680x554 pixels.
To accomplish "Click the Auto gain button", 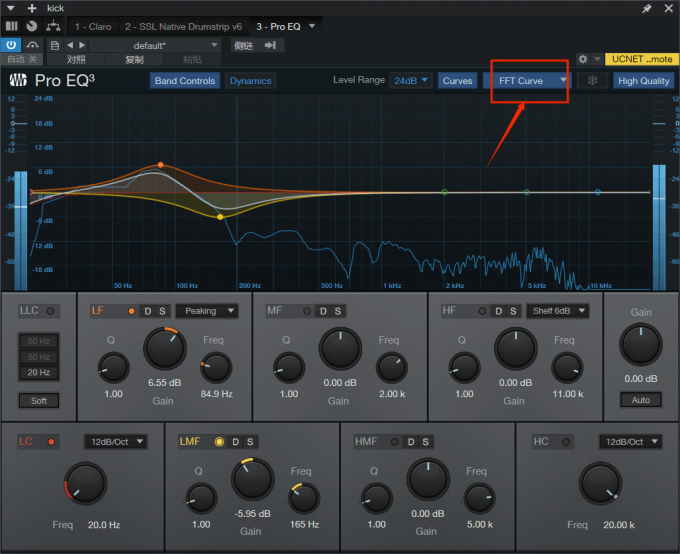I will pos(641,400).
